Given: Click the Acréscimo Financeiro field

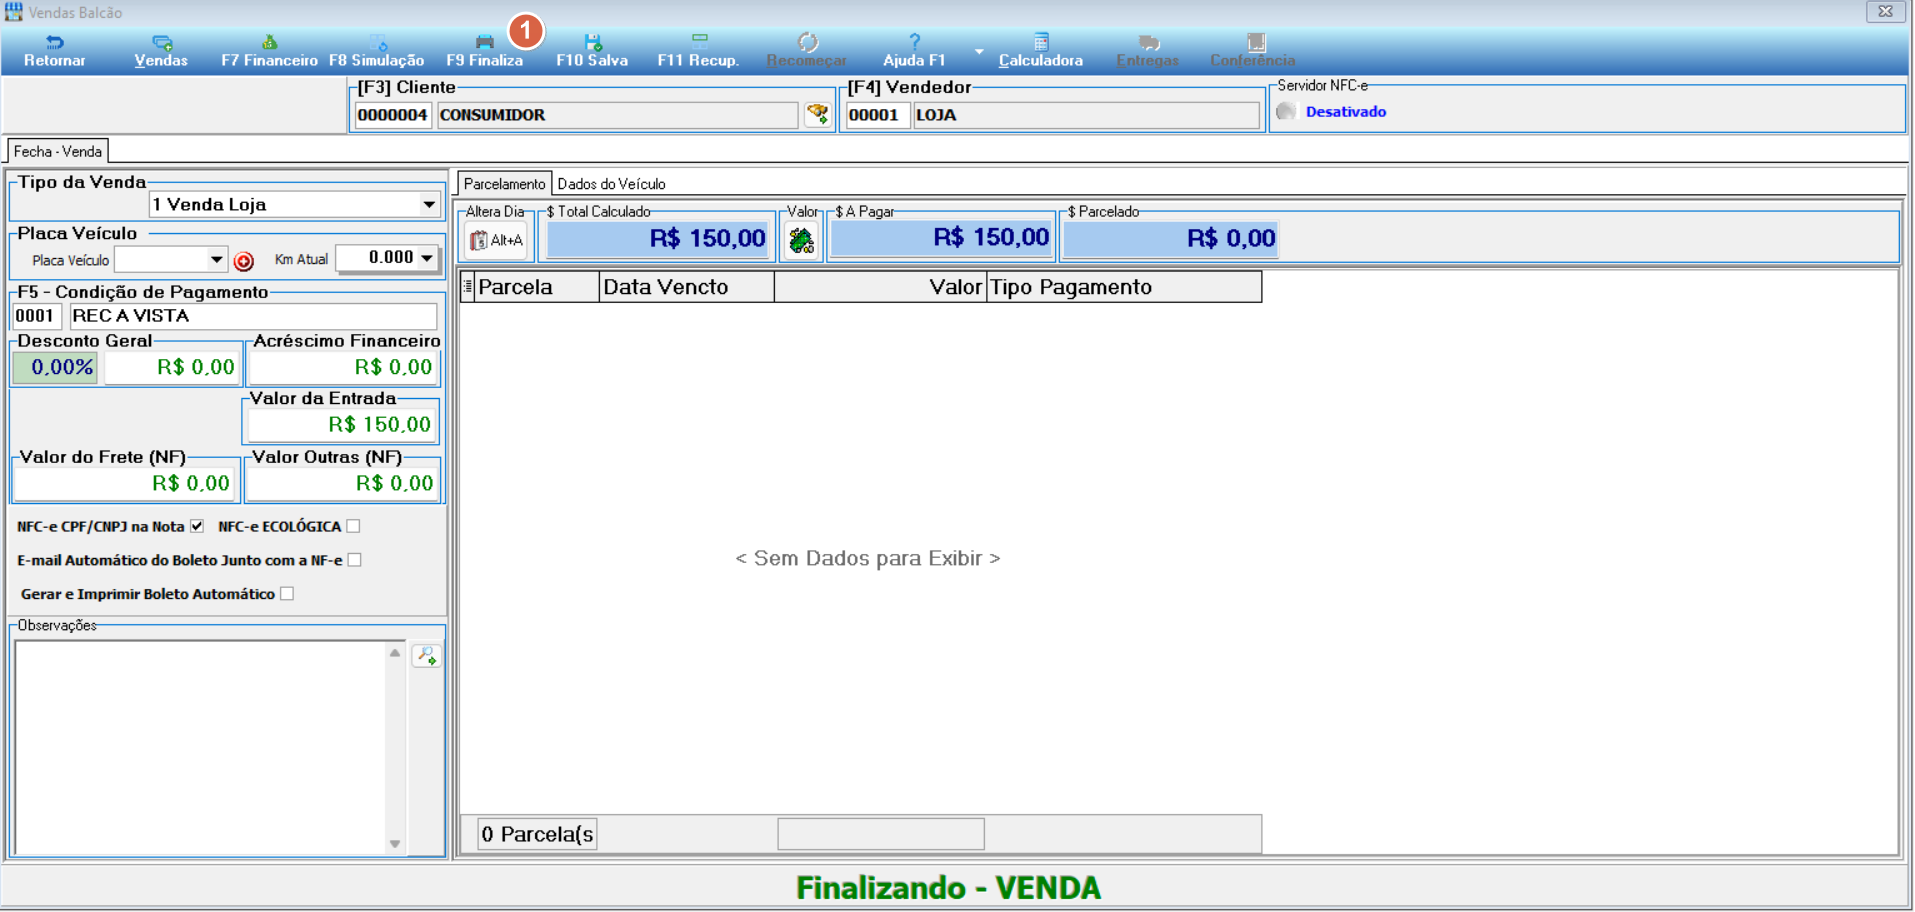Looking at the screenshot, I should (343, 367).
